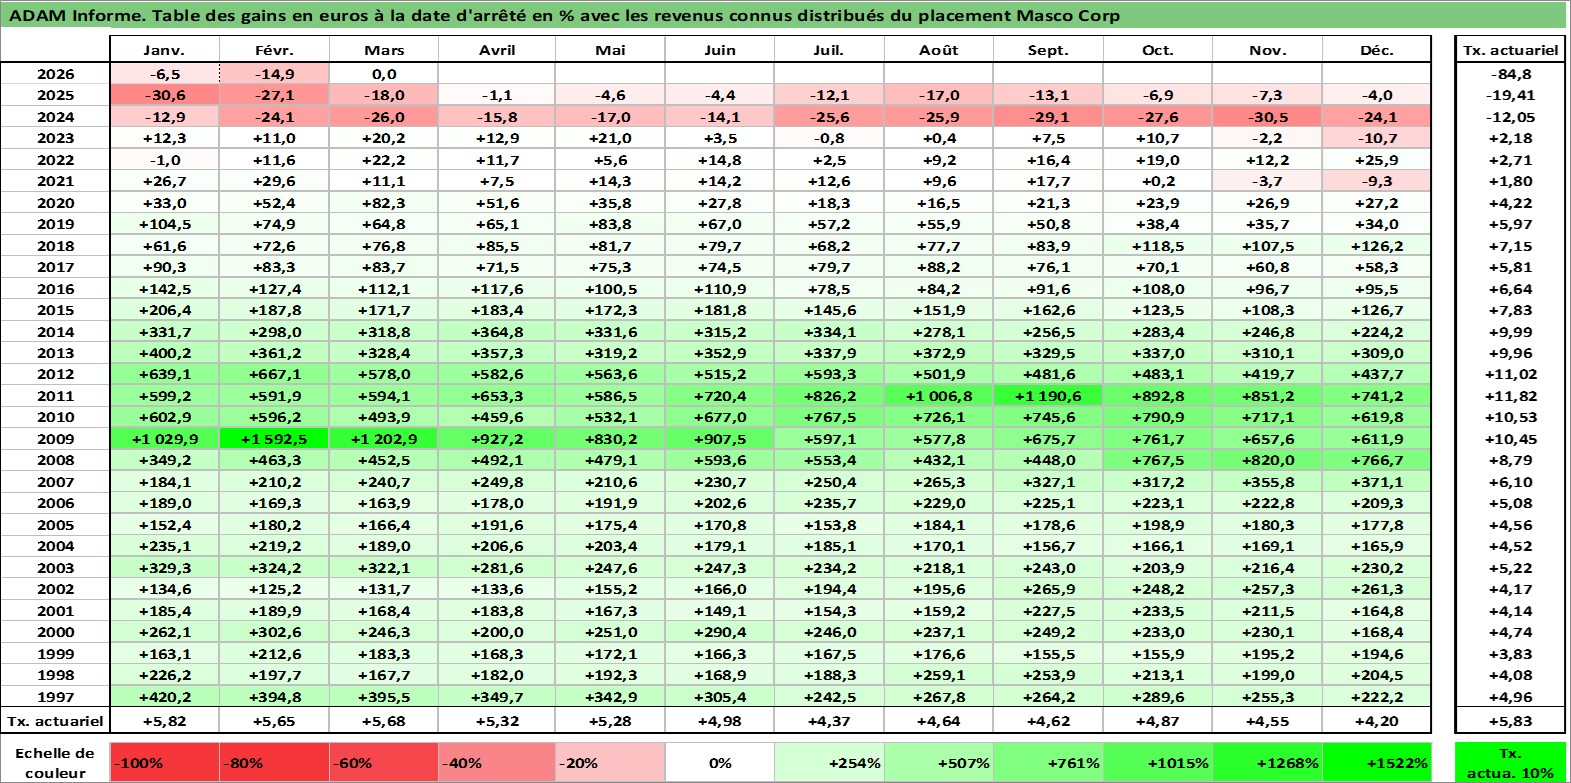Select the +254% light green legend swatch

tap(829, 762)
